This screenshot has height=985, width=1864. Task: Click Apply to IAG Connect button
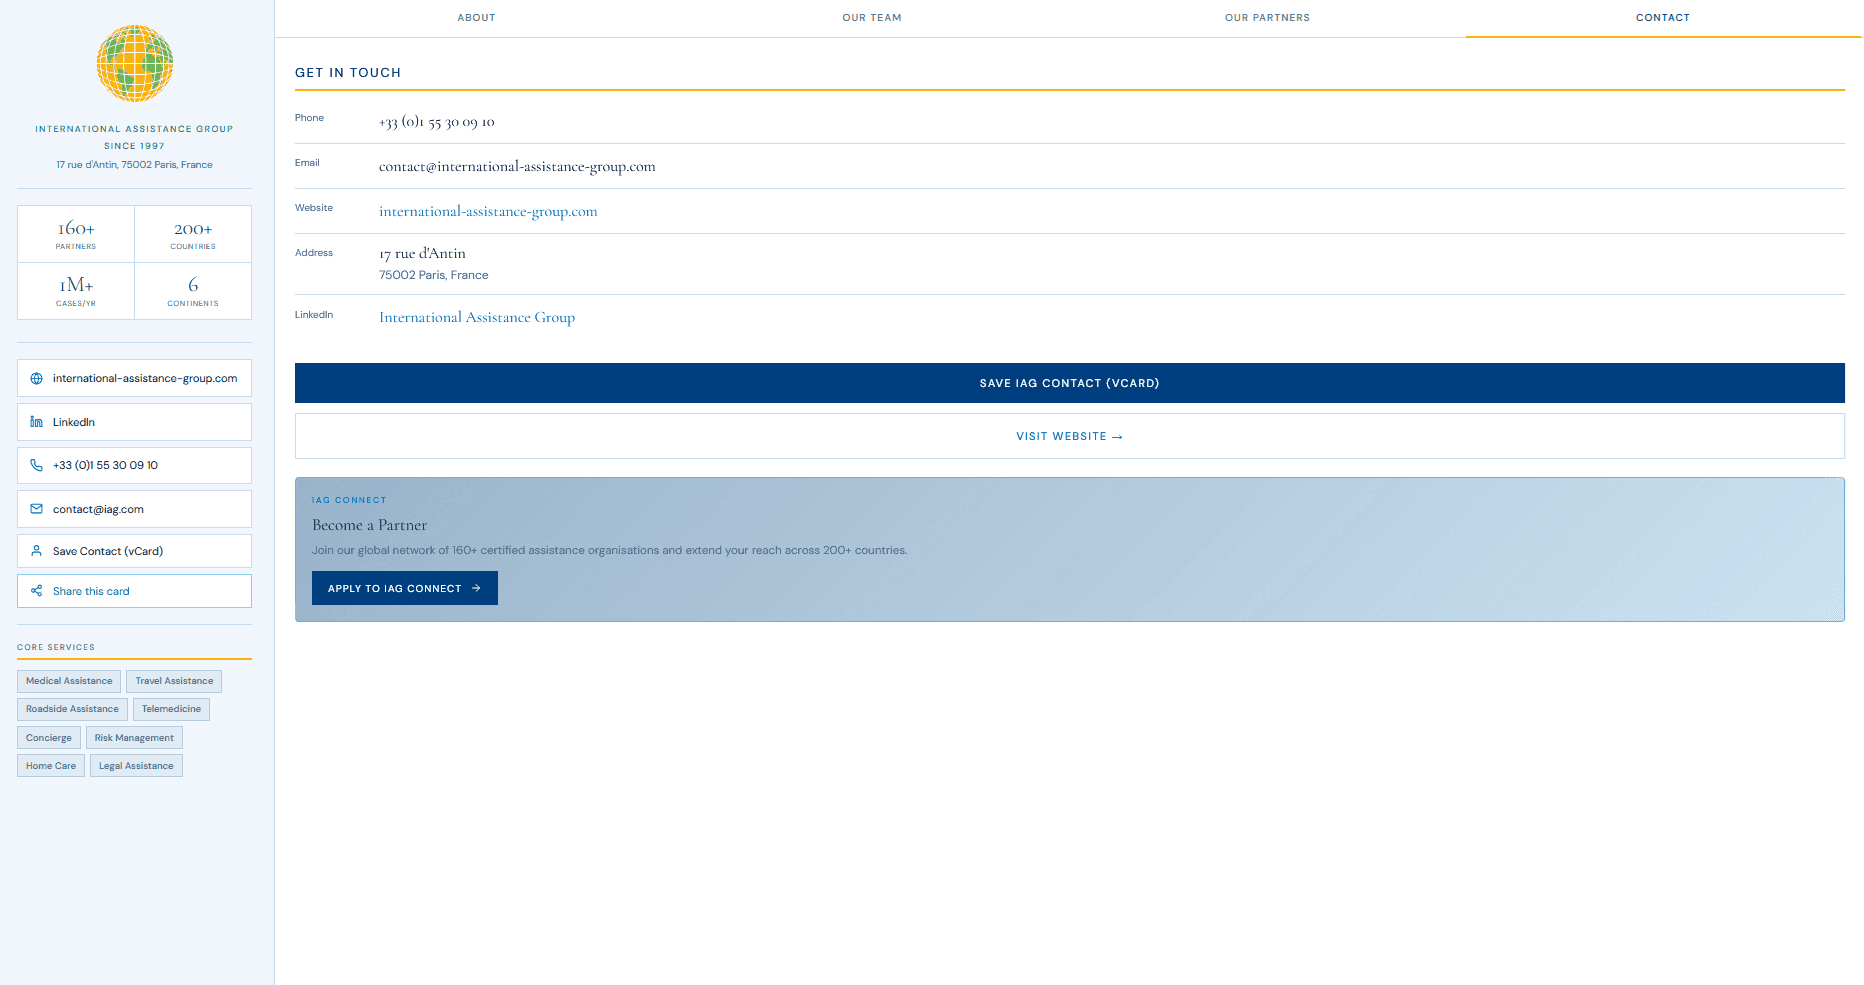click(x=404, y=588)
